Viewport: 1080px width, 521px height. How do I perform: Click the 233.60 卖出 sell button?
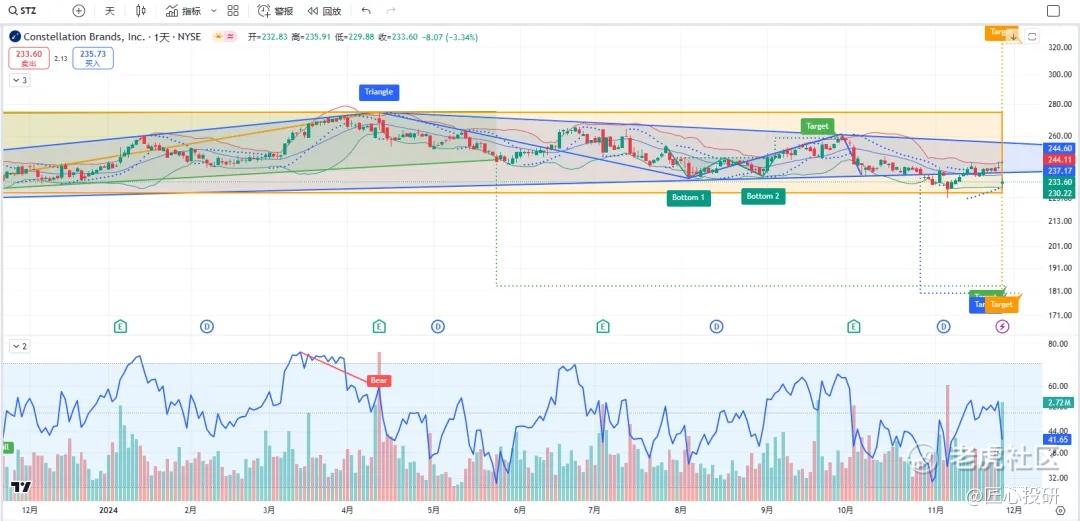29,59
